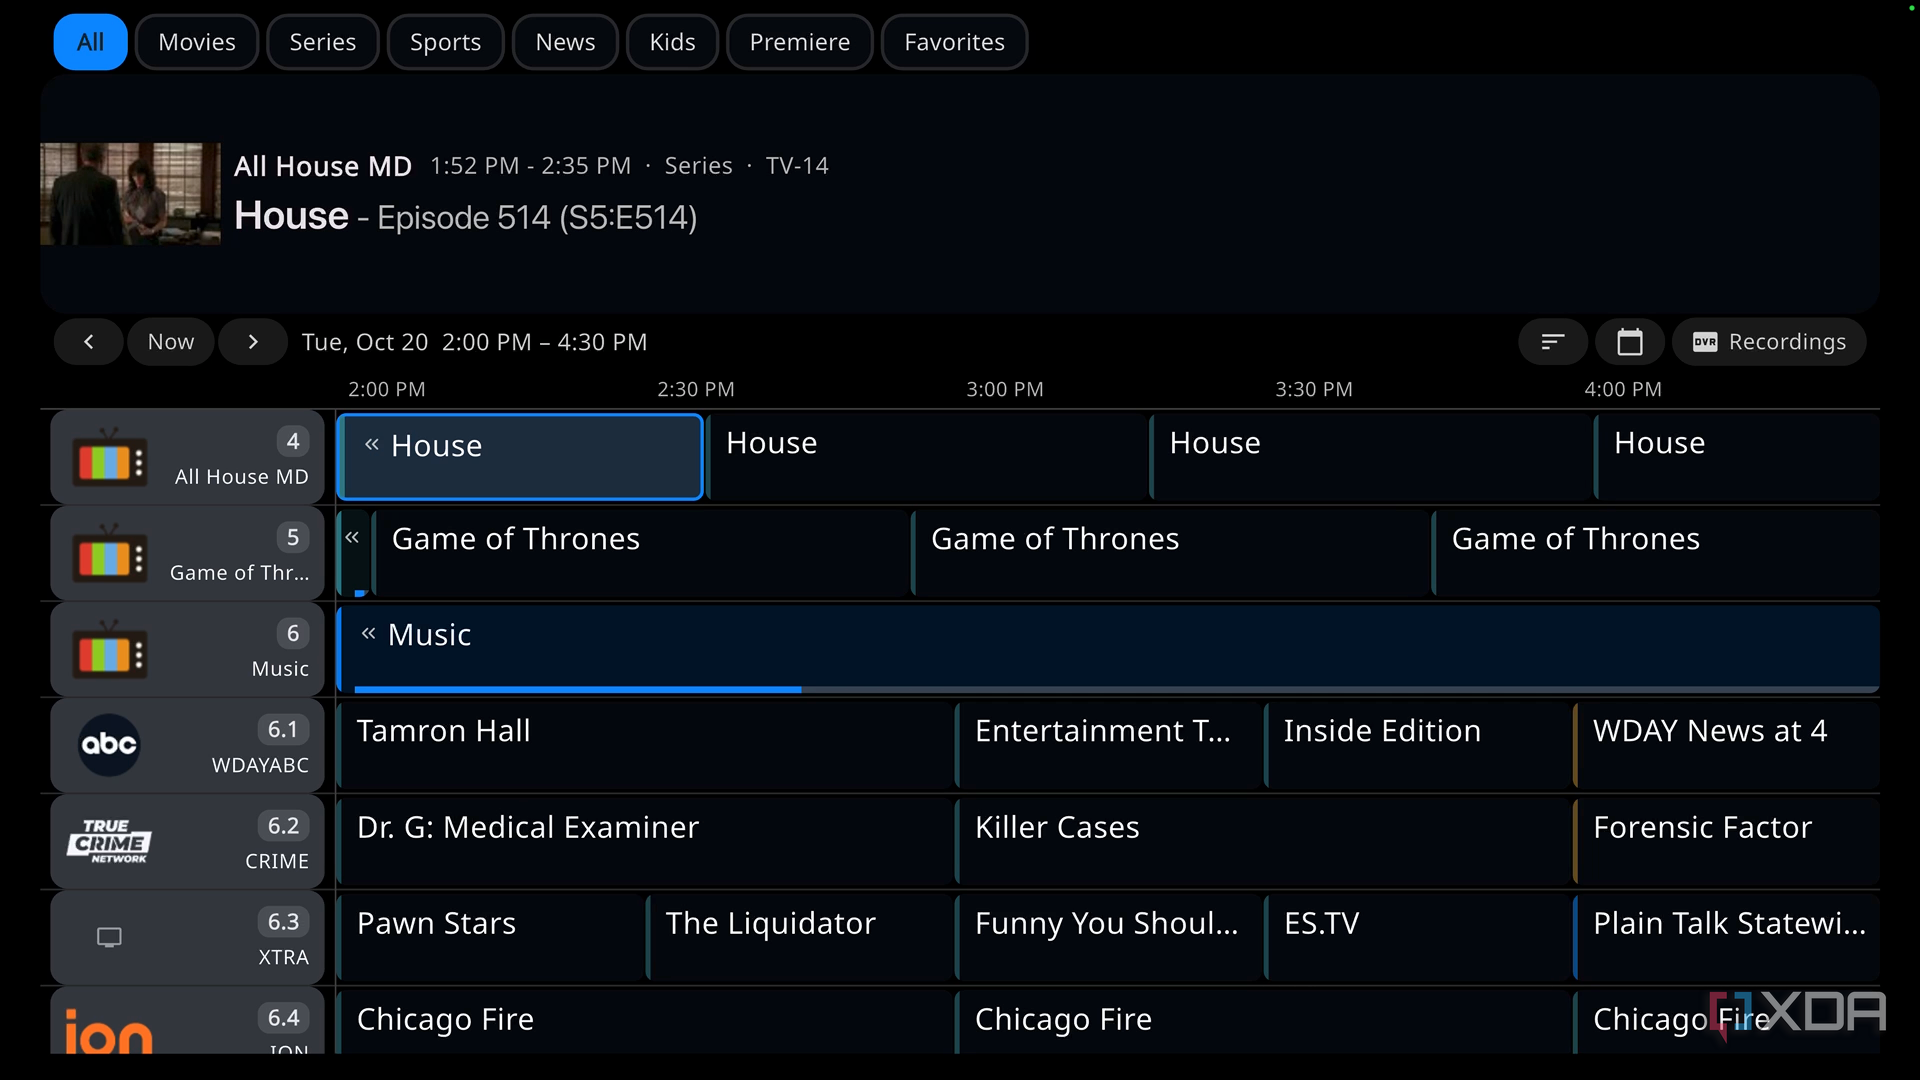This screenshot has height=1080, width=1920.
Task: Open ES.TV program
Action: [x=1418, y=937]
